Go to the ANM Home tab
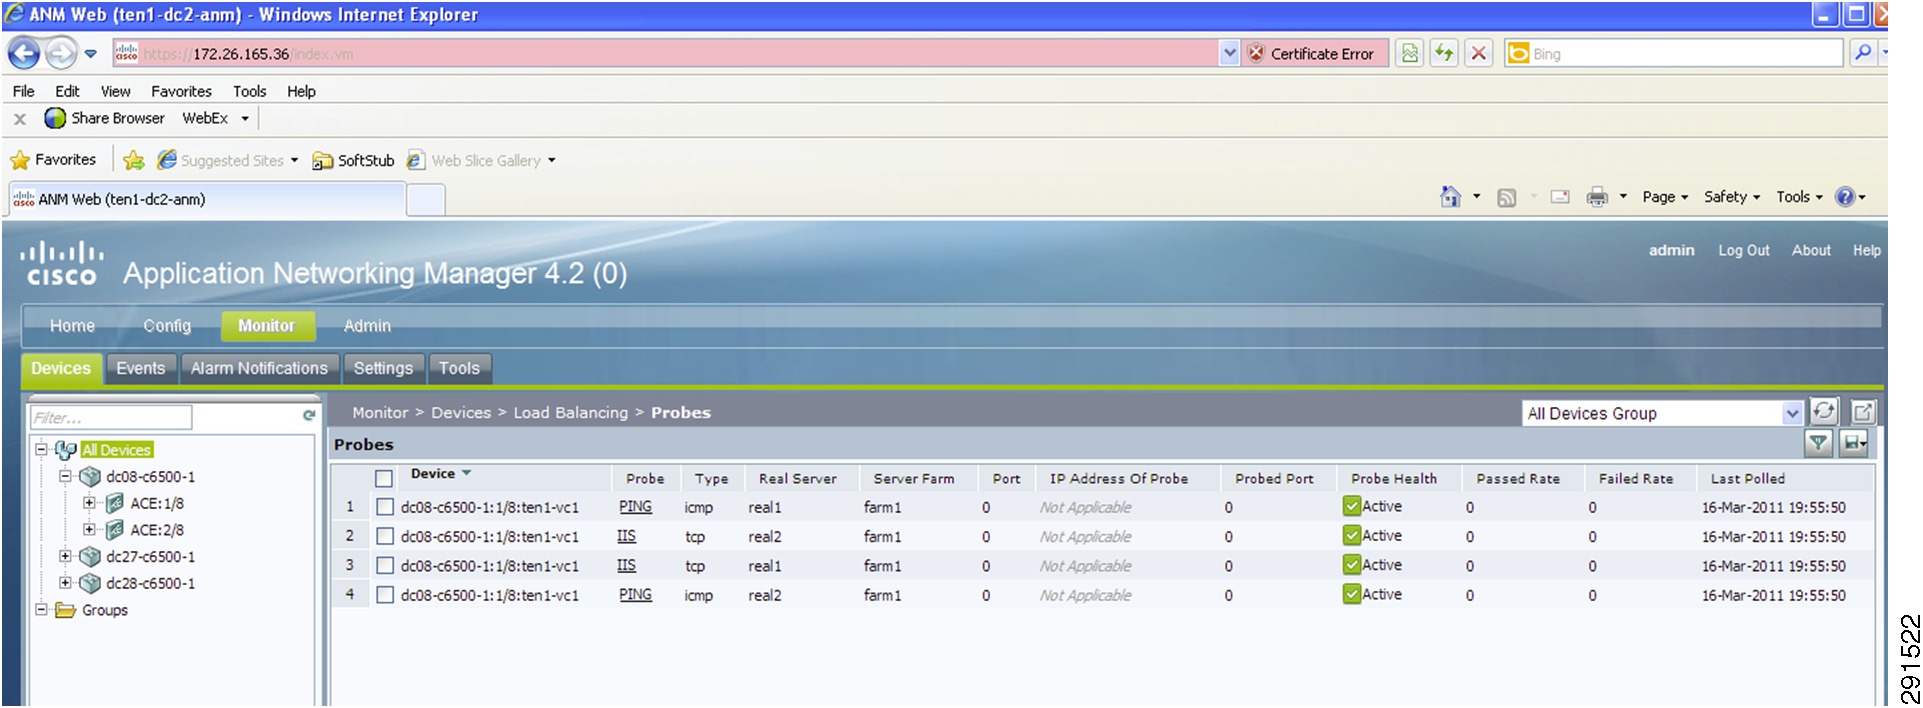 [x=72, y=326]
